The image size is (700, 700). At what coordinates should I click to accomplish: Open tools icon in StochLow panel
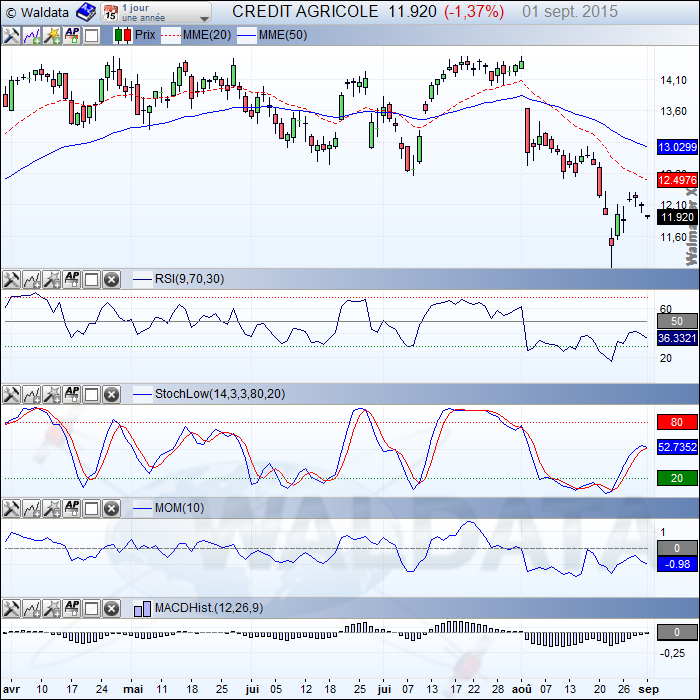tap(11, 394)
